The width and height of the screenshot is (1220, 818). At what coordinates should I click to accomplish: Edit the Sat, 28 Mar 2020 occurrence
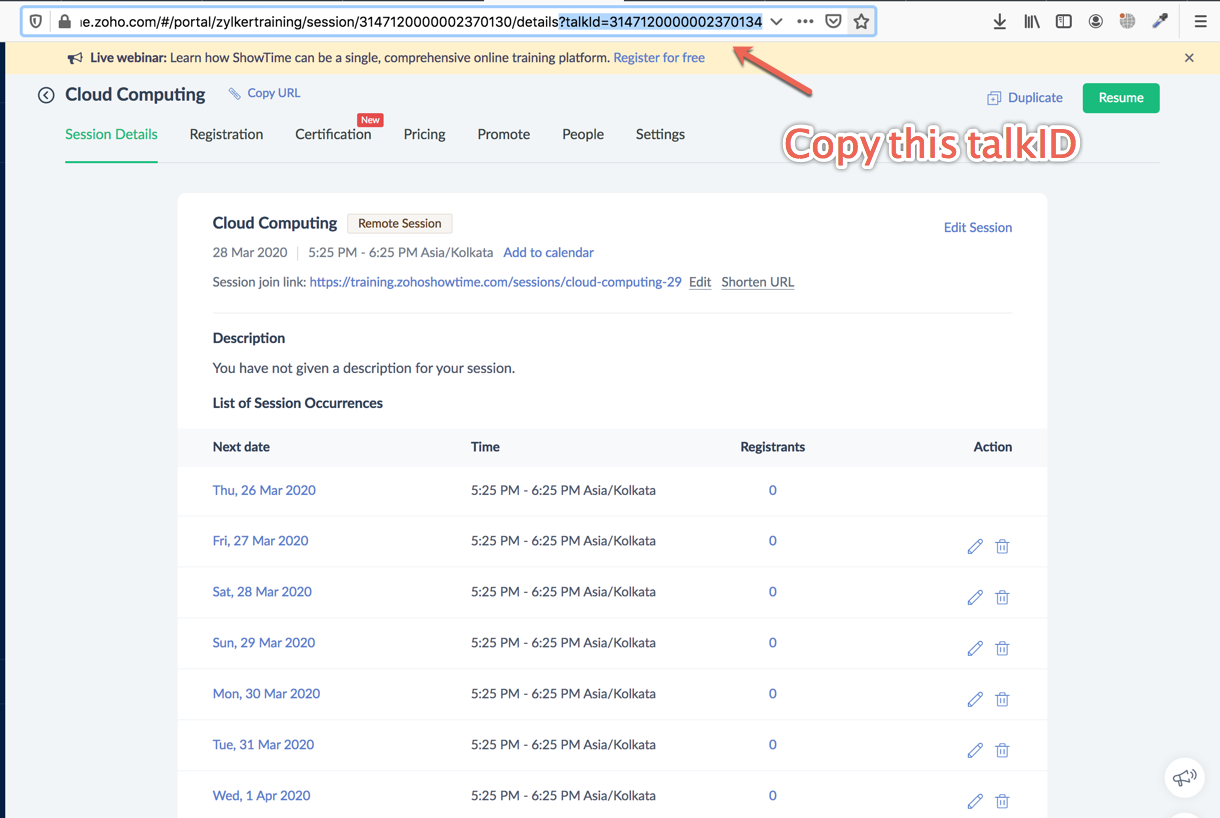tap(975, 597)
